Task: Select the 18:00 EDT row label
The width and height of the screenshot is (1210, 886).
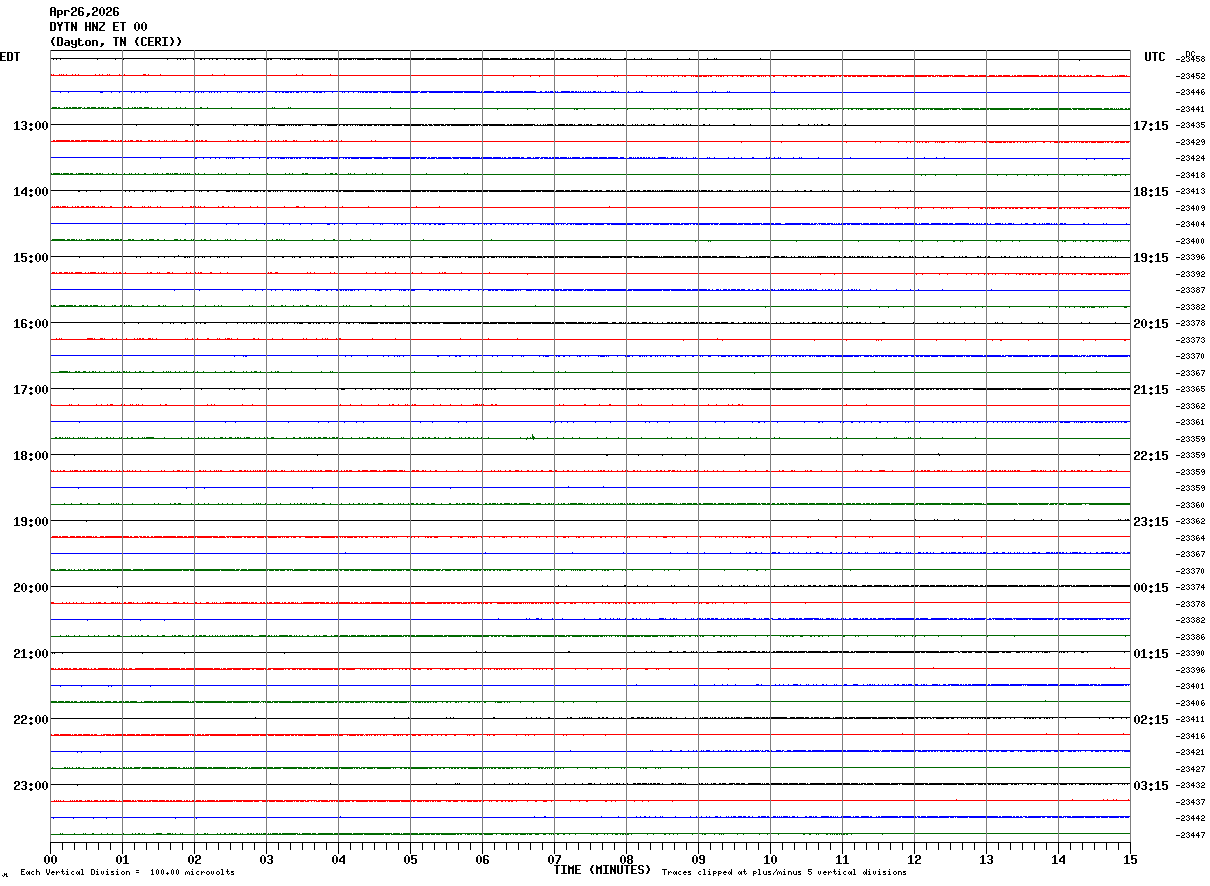Action: coord(30,455)
